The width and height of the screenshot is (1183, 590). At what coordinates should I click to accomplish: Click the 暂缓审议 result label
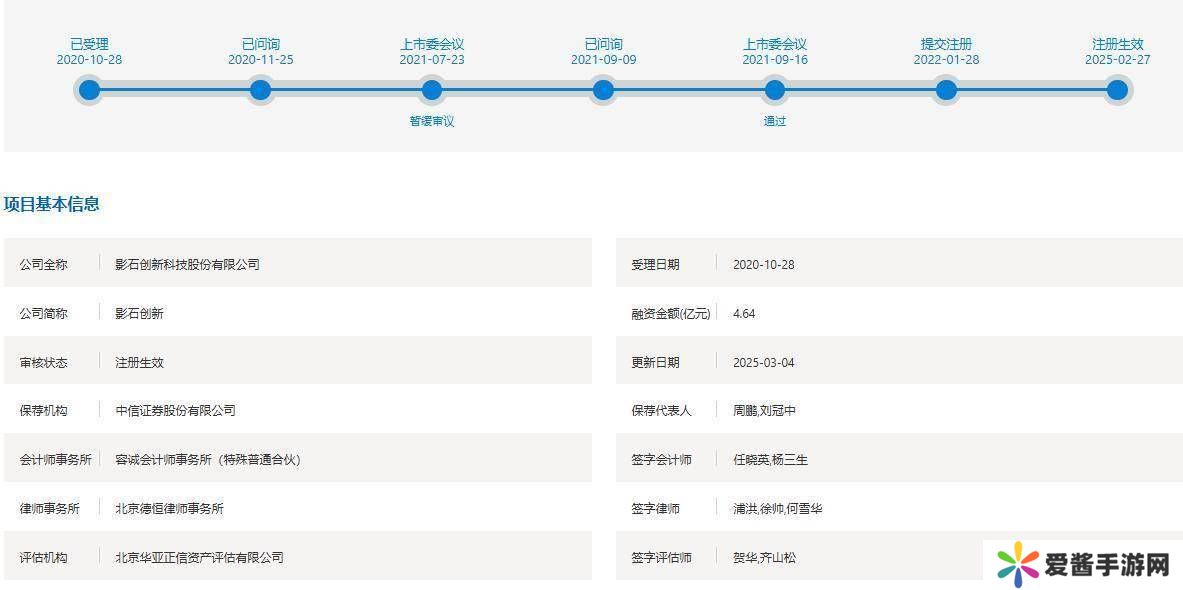click(x=432, y=121)
